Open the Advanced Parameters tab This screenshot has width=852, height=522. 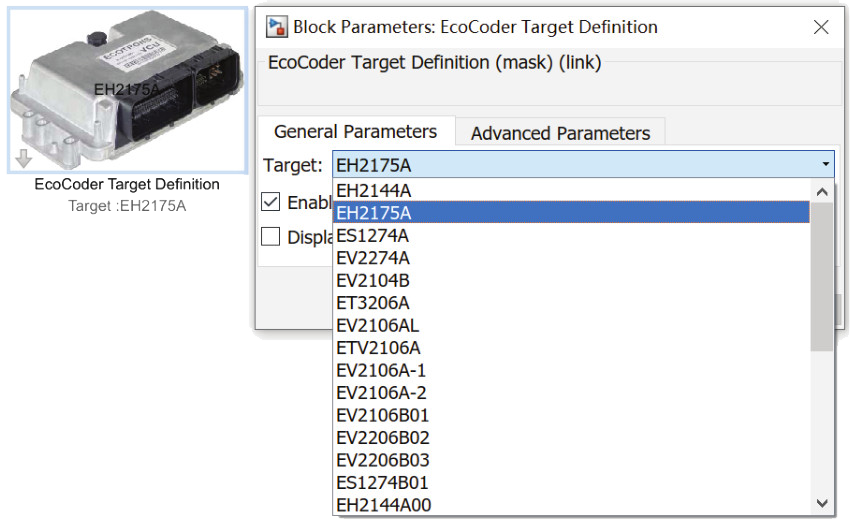[x=560, y=133]
